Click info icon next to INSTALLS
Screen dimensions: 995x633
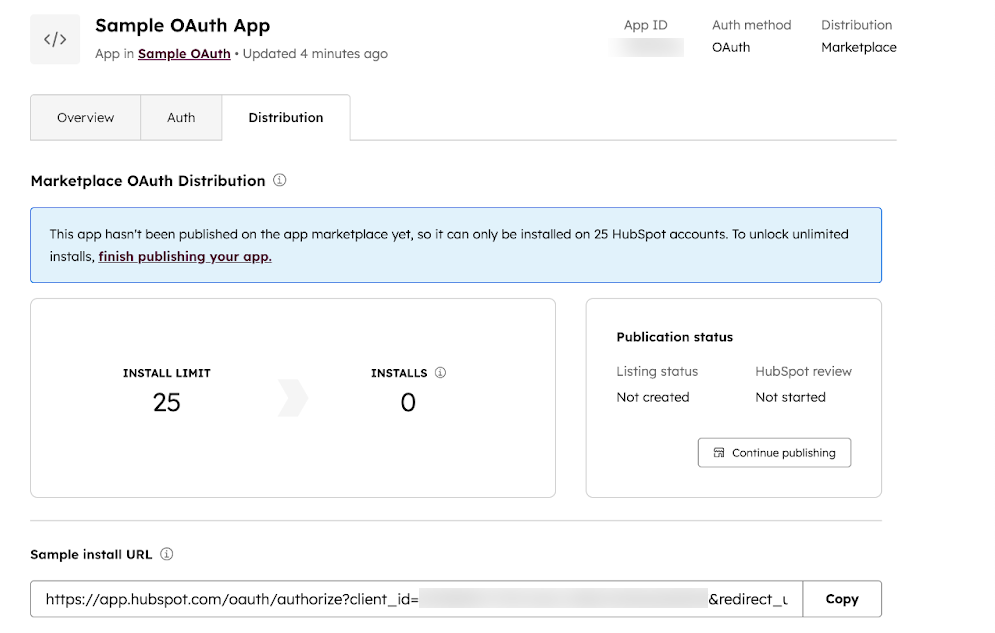point(440,373)
